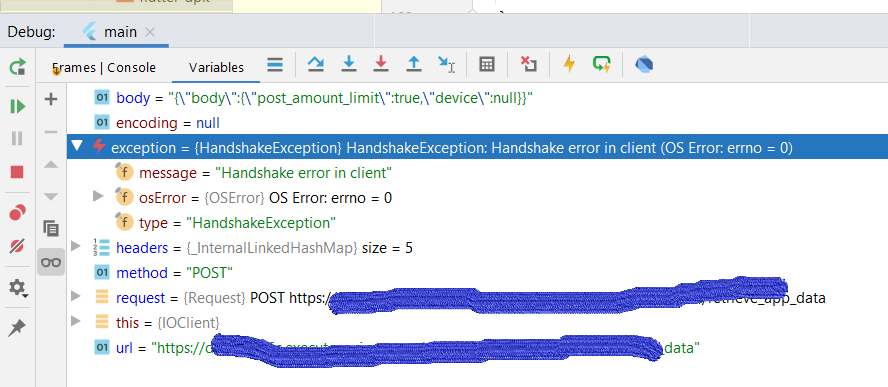
Task: Collapse the exception variable node
Action: [x=78, y=147]
